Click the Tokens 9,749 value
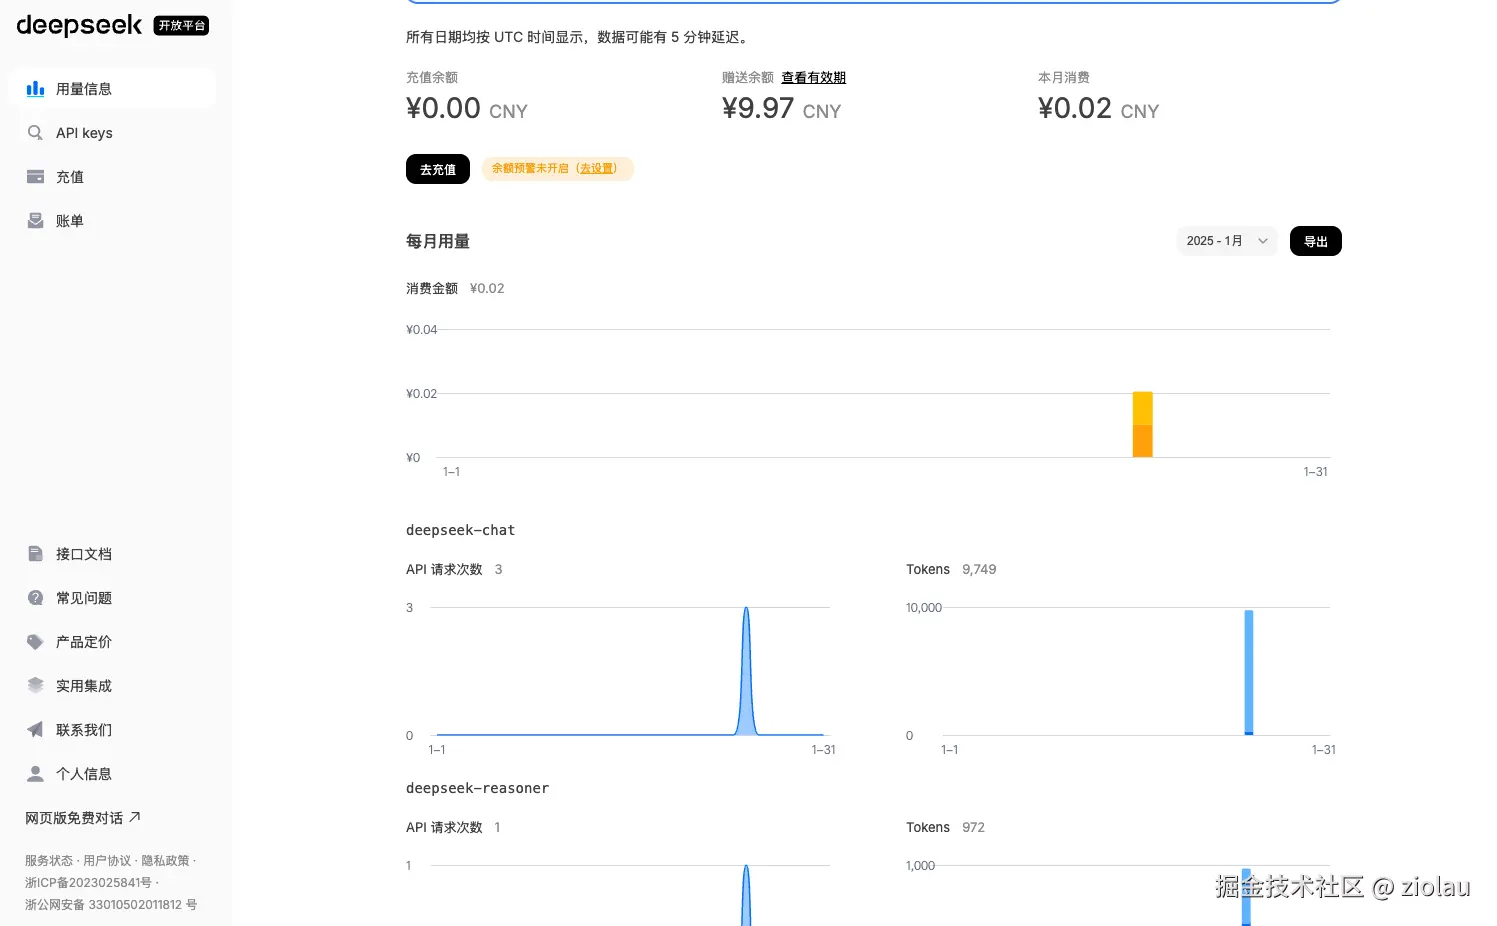Image resolution: width=1497 pixels, height=926 pixels. 979,569
